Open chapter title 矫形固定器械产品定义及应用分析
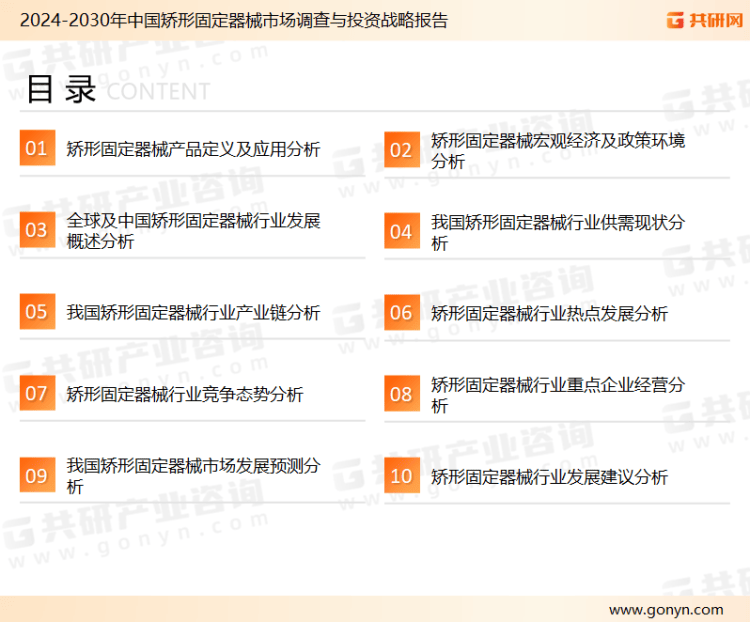Screen dimensions: 750x622 (x=193, y=150)
